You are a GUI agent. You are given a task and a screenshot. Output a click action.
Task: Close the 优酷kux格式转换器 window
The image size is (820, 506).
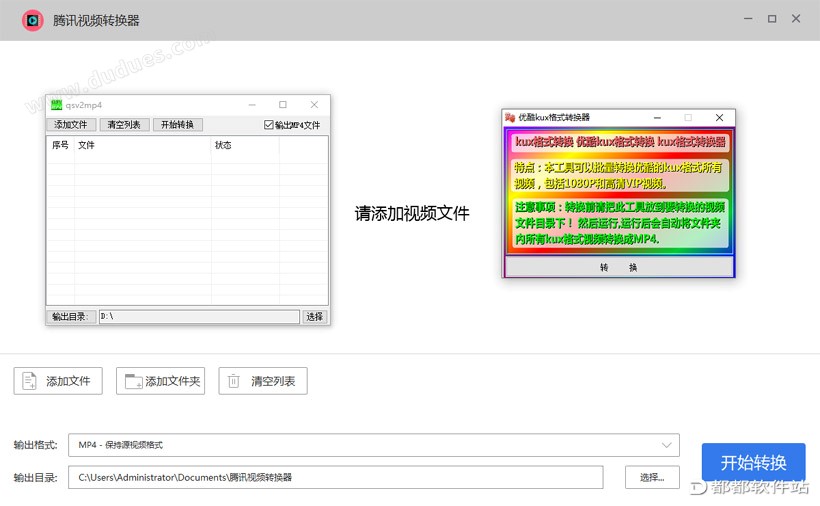click(x=720, y=118)
